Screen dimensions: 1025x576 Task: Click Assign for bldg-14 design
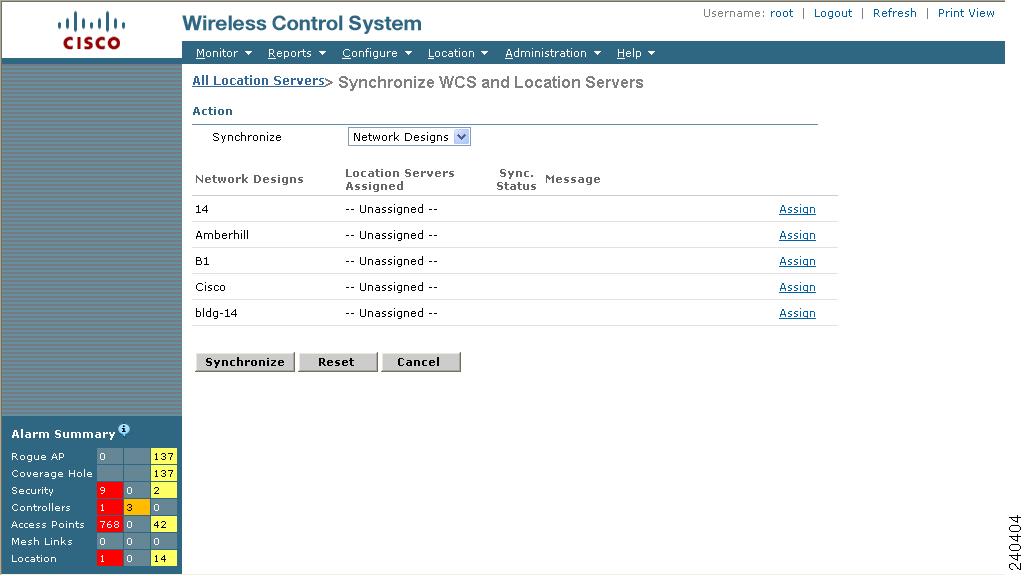(797, 313)
